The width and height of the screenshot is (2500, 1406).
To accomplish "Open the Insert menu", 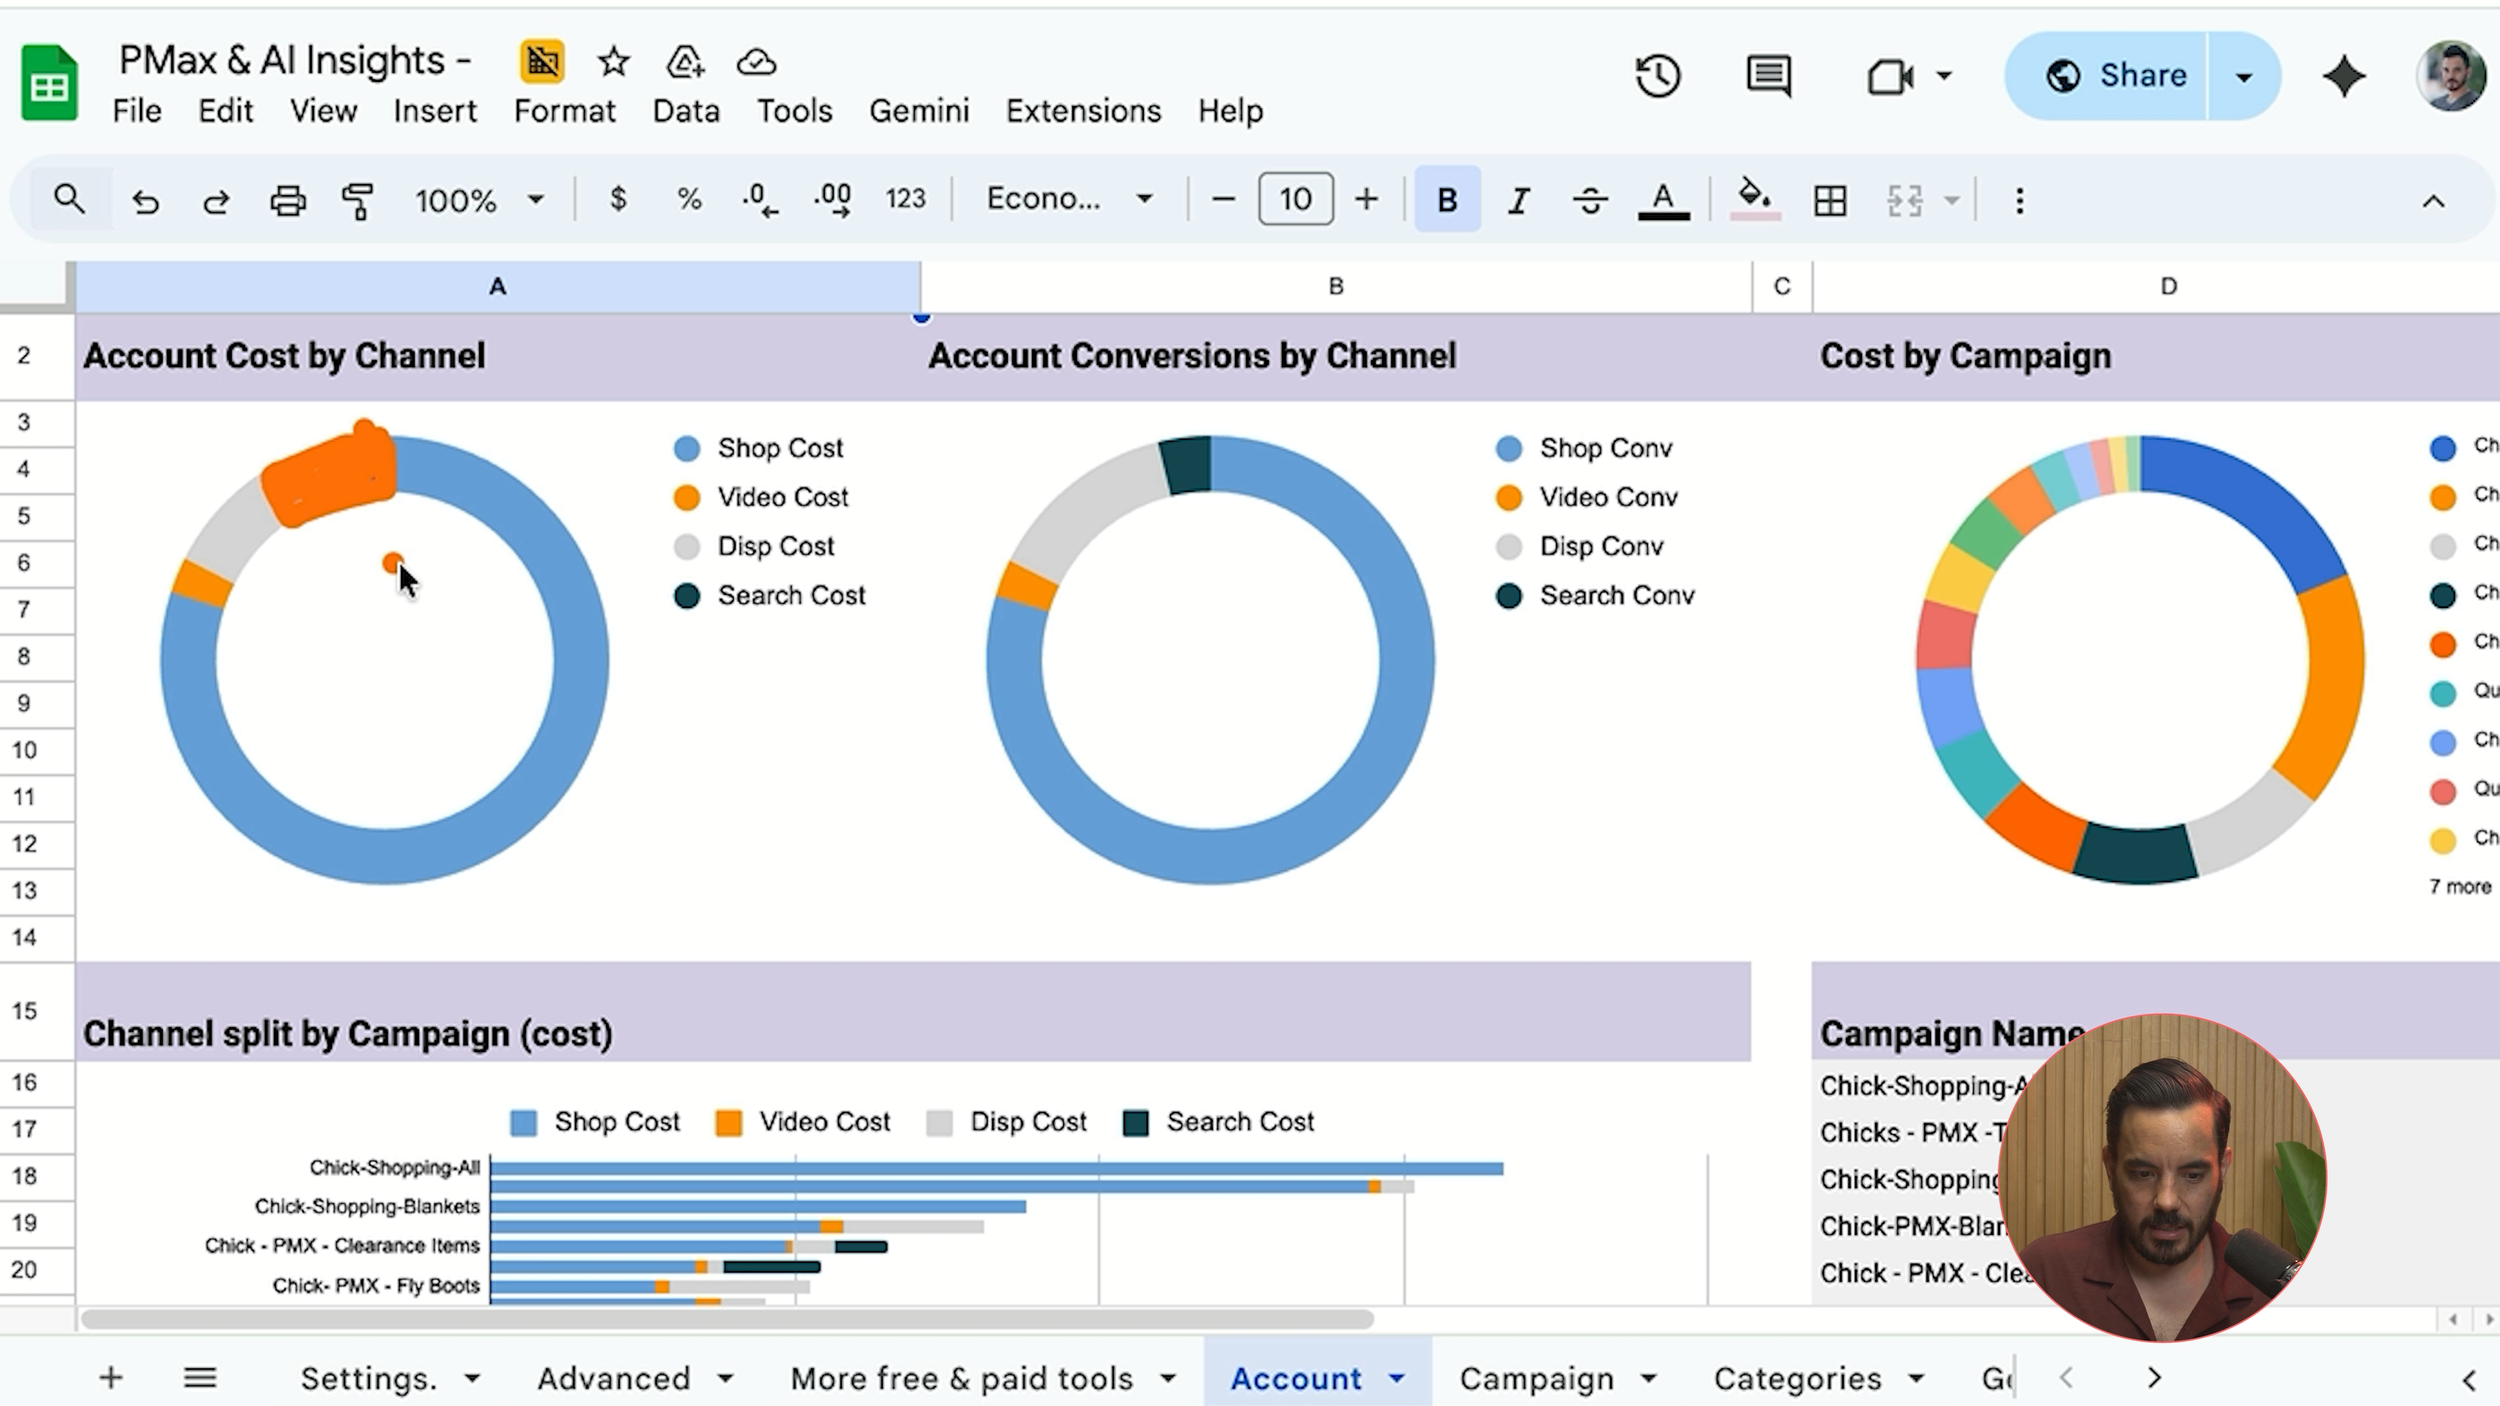I will coord(434,111).
